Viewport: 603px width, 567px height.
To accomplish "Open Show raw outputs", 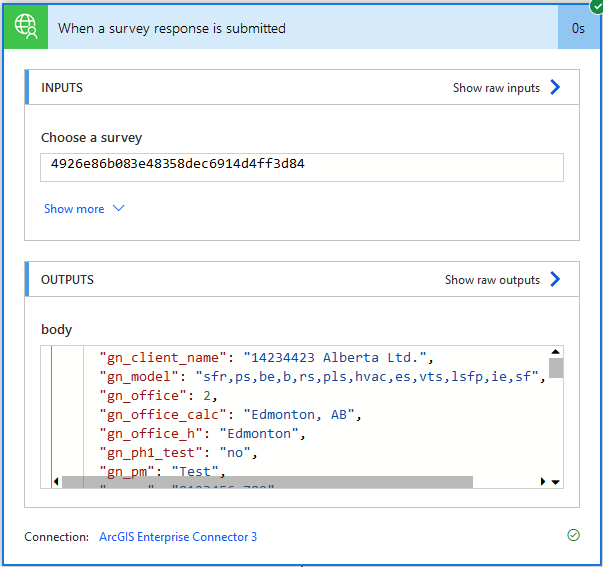I will coord(492,280).
